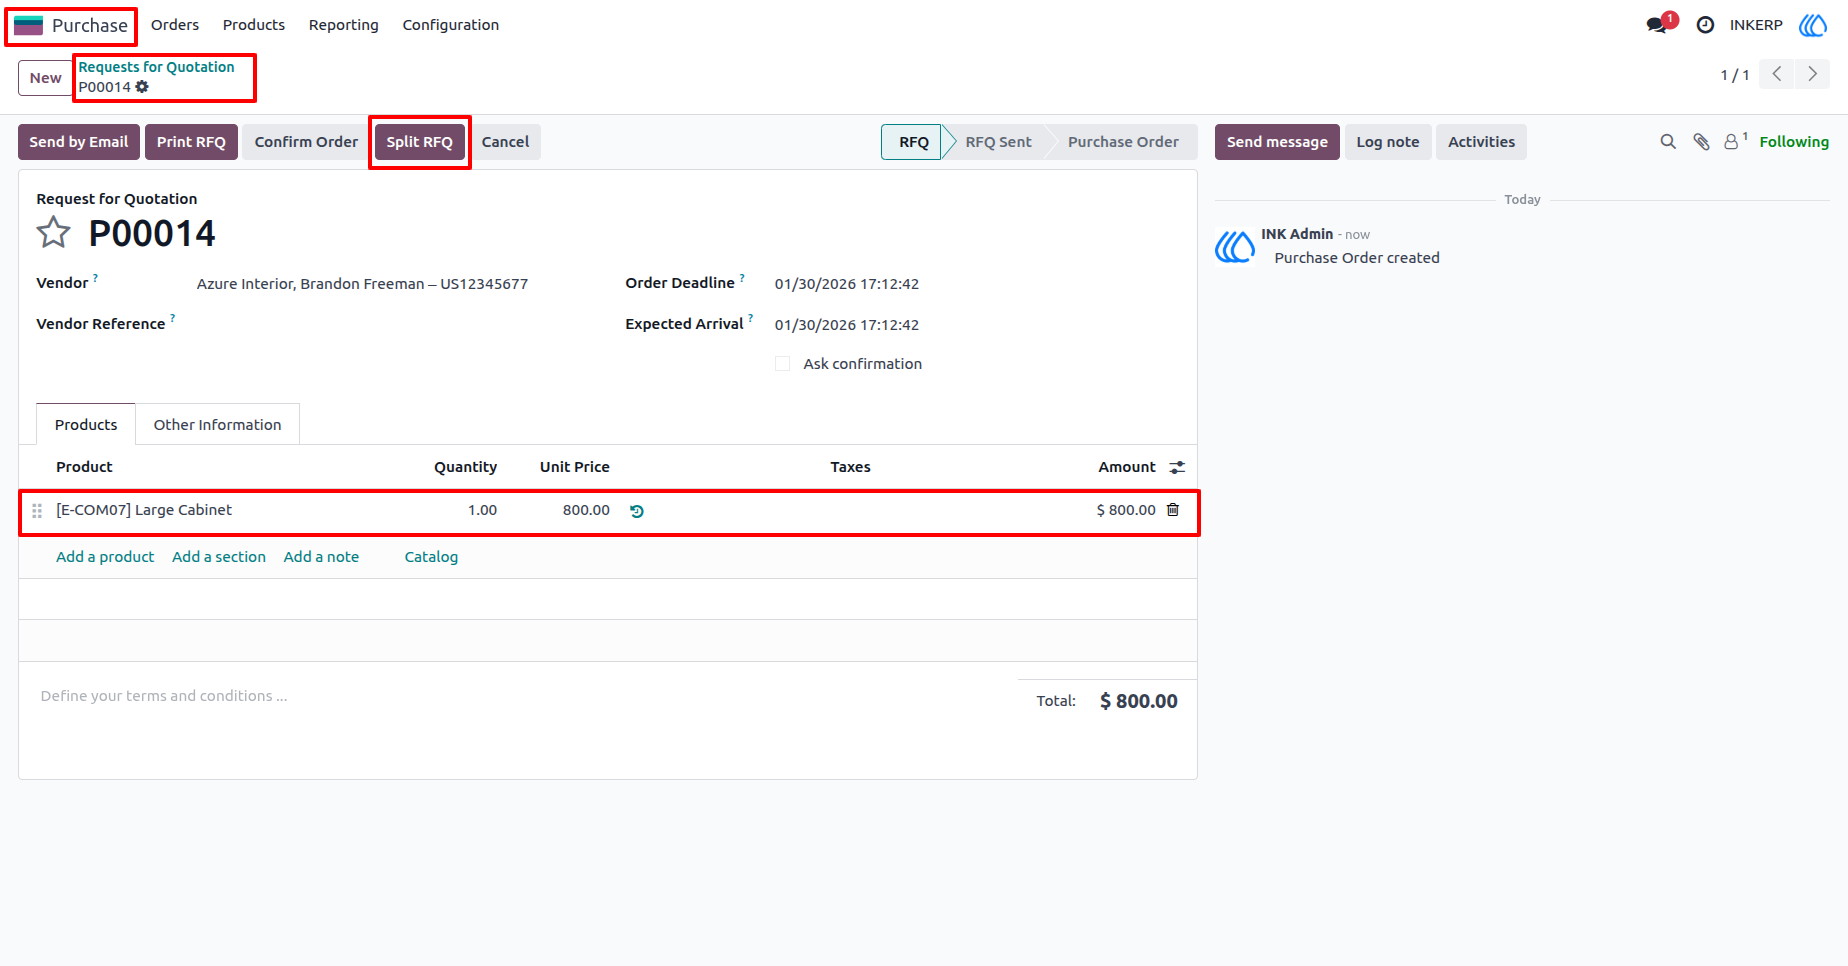Viewport: 1848px width, 966px height.
Task: Click Add a note link
Action: click(x=321, y=557)
